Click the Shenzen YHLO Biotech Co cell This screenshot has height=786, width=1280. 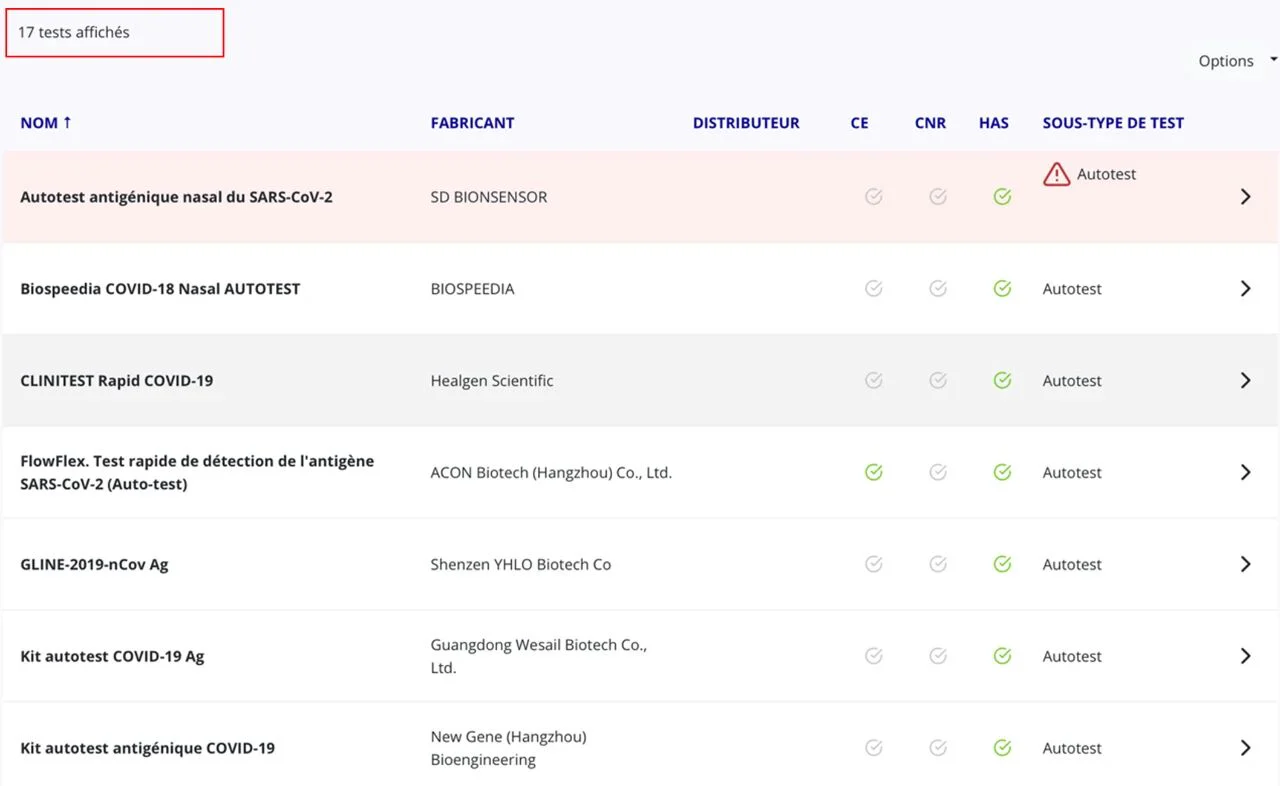[x=521, y=564]
